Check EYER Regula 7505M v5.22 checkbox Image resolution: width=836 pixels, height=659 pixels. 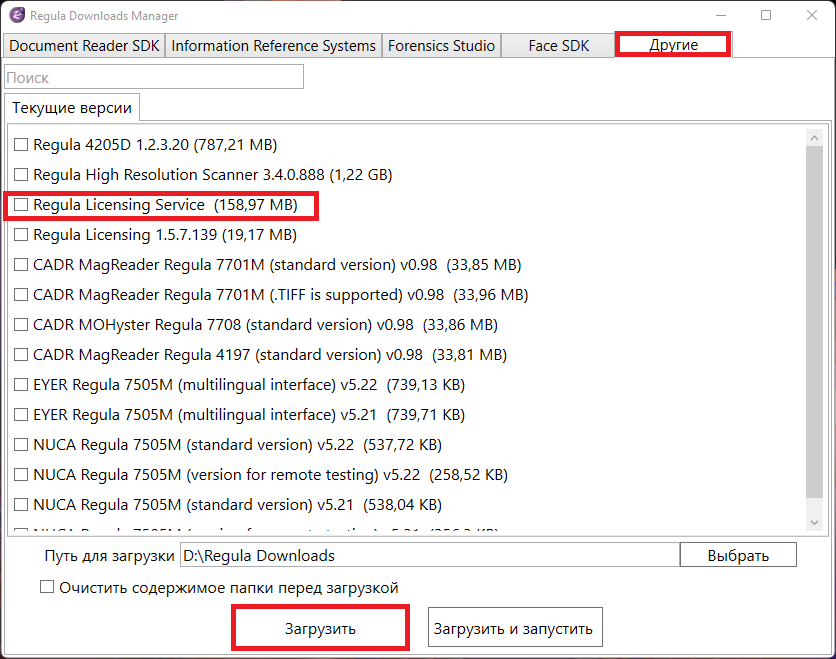(x=21, y=384)
